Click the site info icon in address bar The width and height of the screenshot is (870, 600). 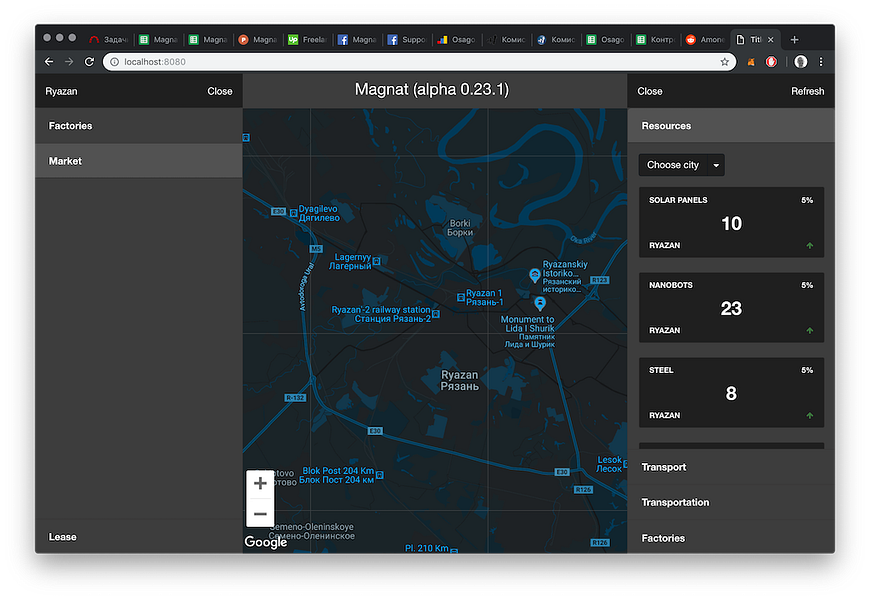114,62
